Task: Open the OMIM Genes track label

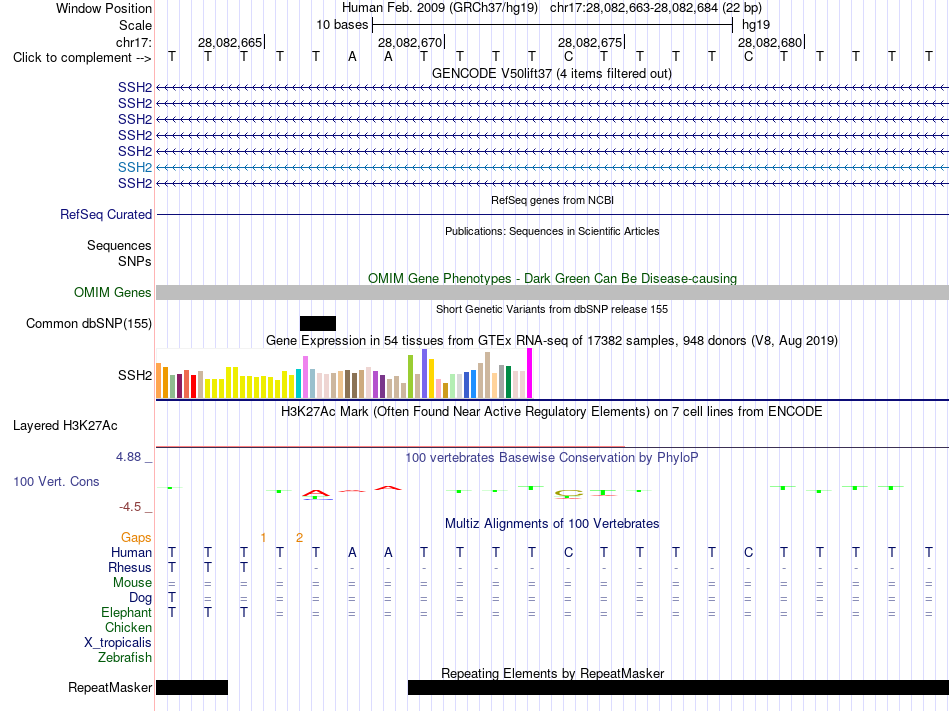Action: pyautogui.click(x=113, y=293)
